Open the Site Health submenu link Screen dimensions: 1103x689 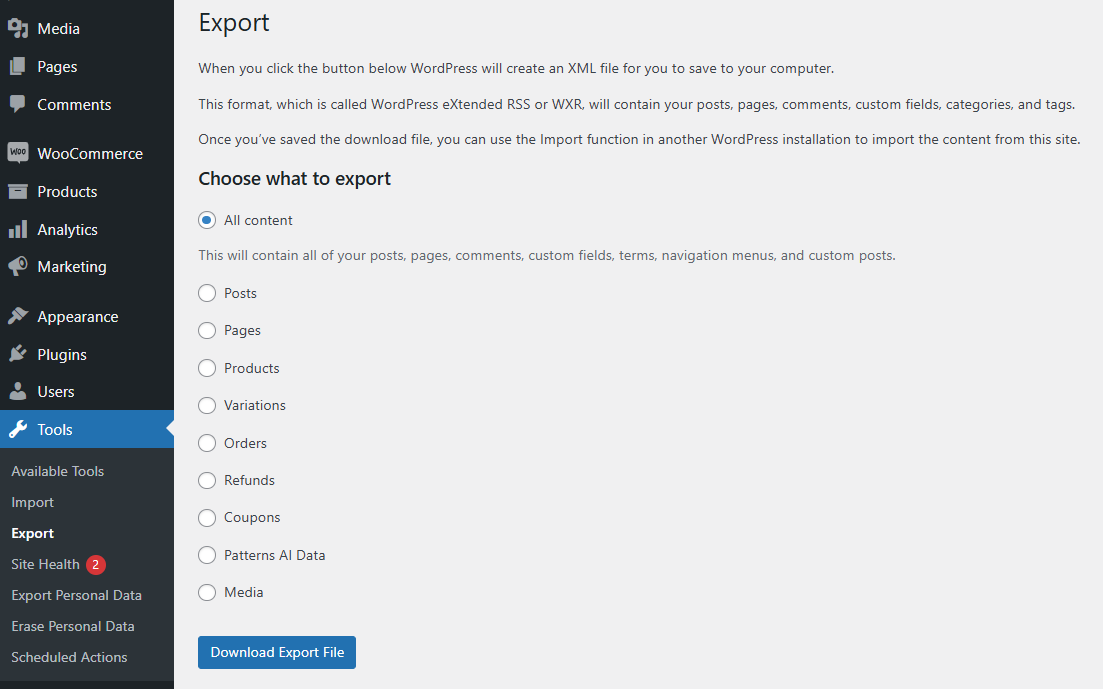(x=46, y=564)
